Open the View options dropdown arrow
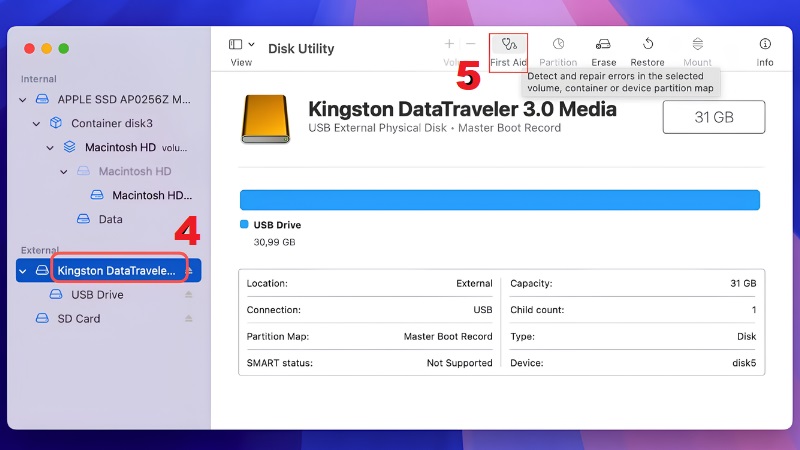The image size is (800, 450). [252, 44]
